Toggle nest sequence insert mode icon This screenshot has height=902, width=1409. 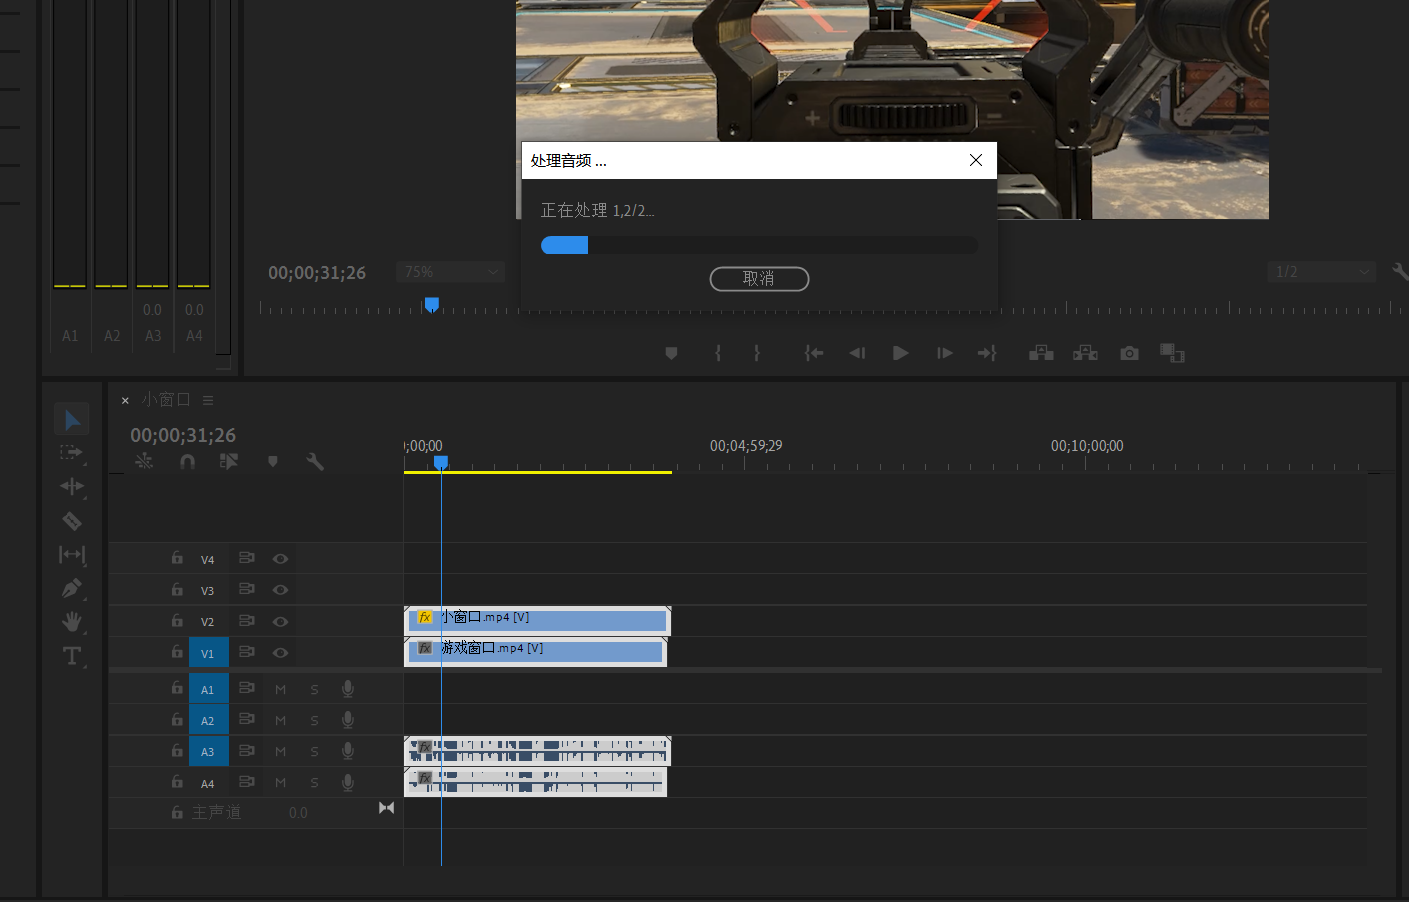(x=144, y=461)
